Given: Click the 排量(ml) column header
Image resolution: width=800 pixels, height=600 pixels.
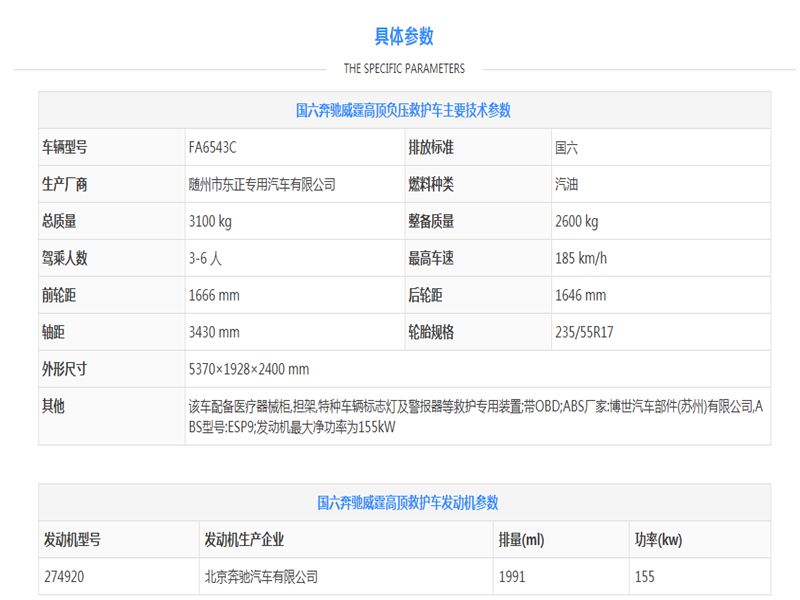Looking at the screenshot, I should point(521,539).
